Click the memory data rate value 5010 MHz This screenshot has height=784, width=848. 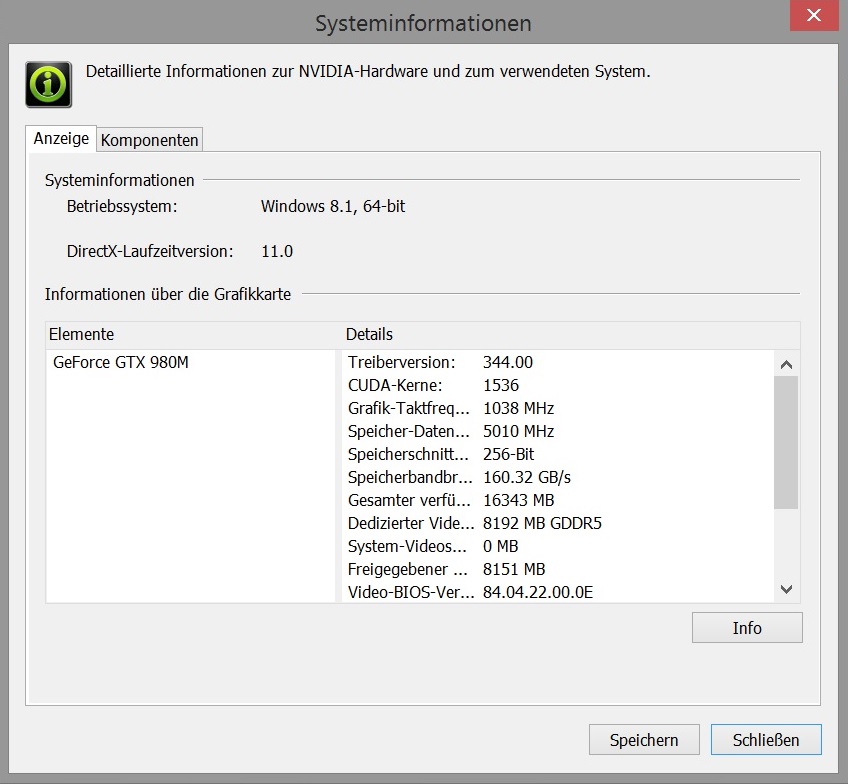coord(519,431)
